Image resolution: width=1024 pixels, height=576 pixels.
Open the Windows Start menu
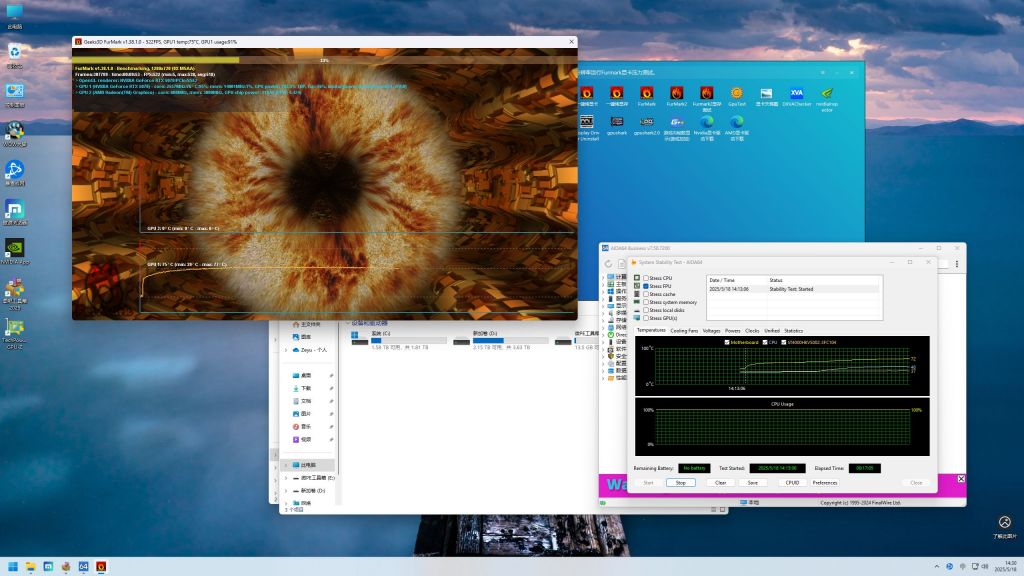(x=12, y=566)
